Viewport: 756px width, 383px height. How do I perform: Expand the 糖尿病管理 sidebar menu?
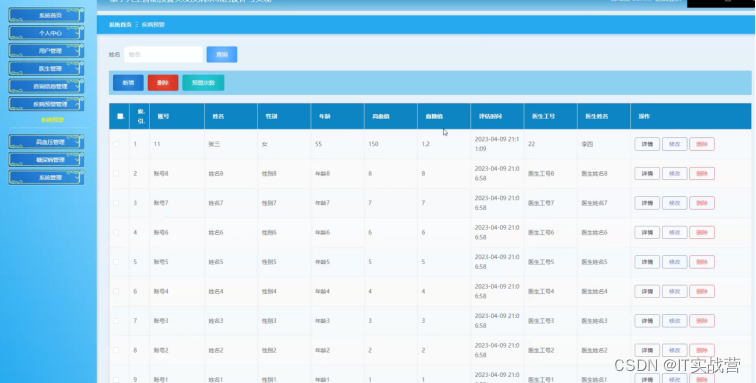46,160
